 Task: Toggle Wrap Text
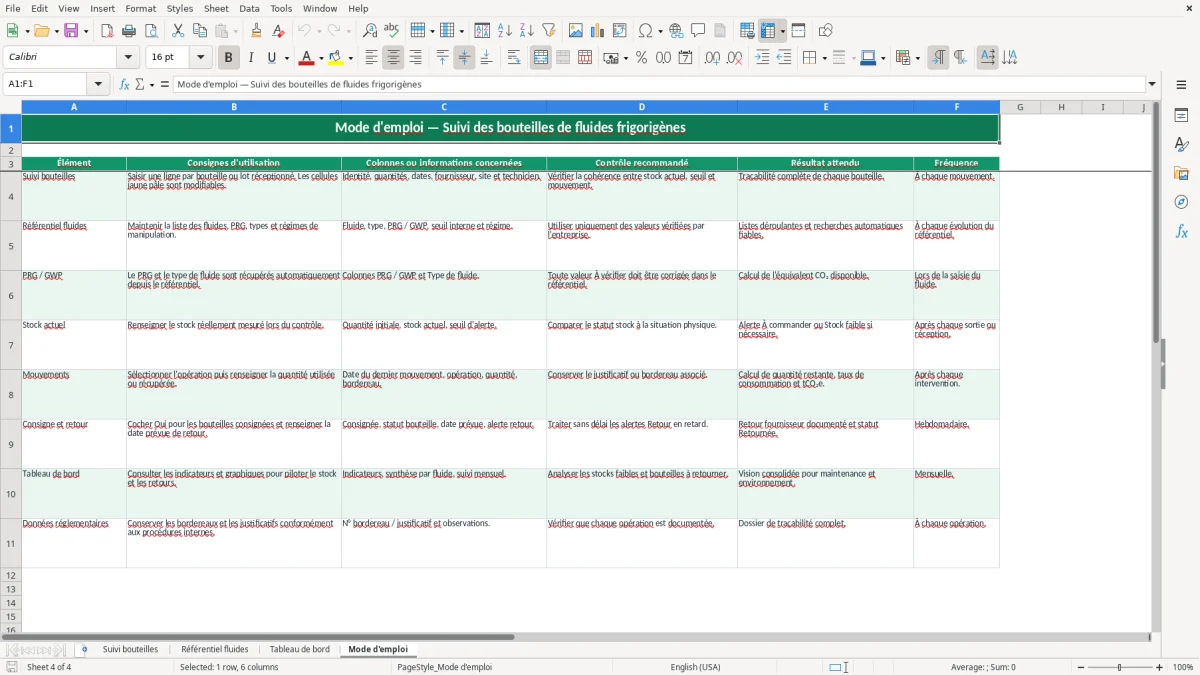(x=514, y=58)
